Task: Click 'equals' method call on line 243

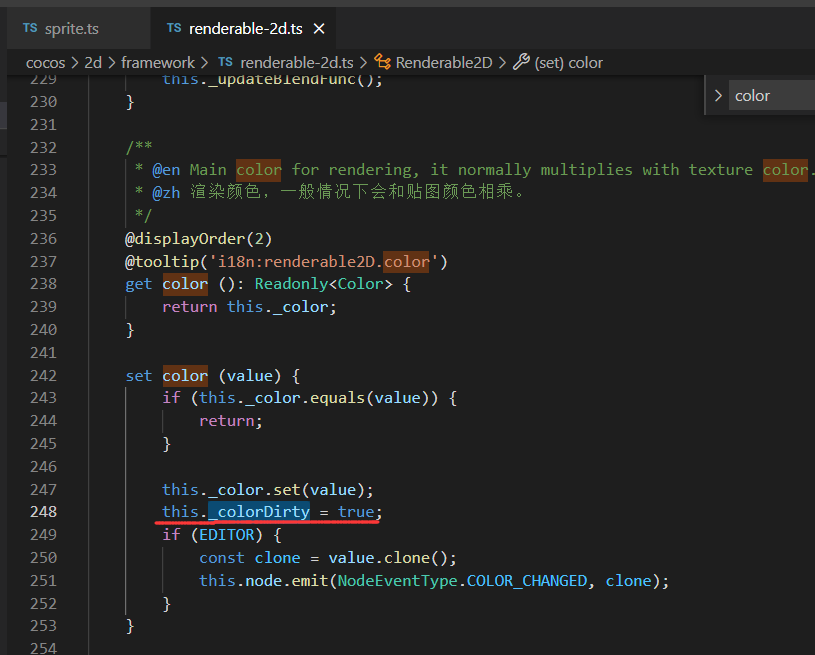Action: tap(337, 398)
